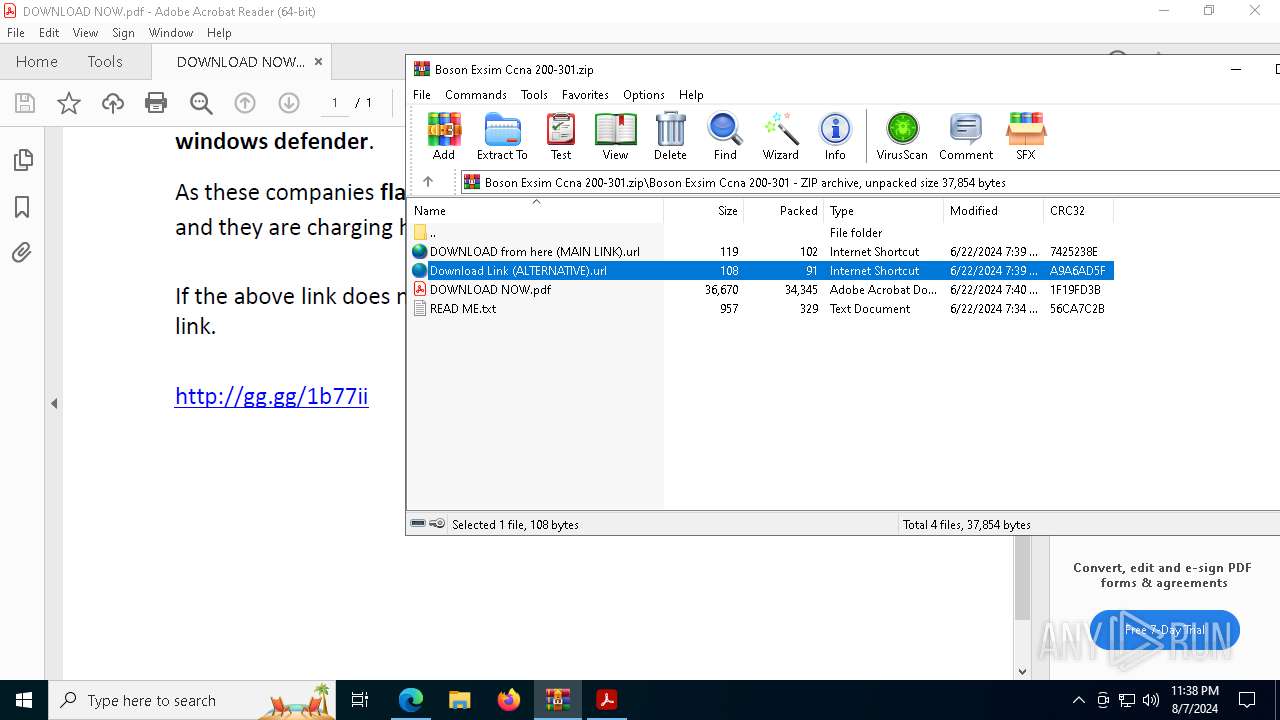Click the star bookmark icon in Acrobat
Viewport: 1280px width, 720px height.
click(x=69, y=103)
